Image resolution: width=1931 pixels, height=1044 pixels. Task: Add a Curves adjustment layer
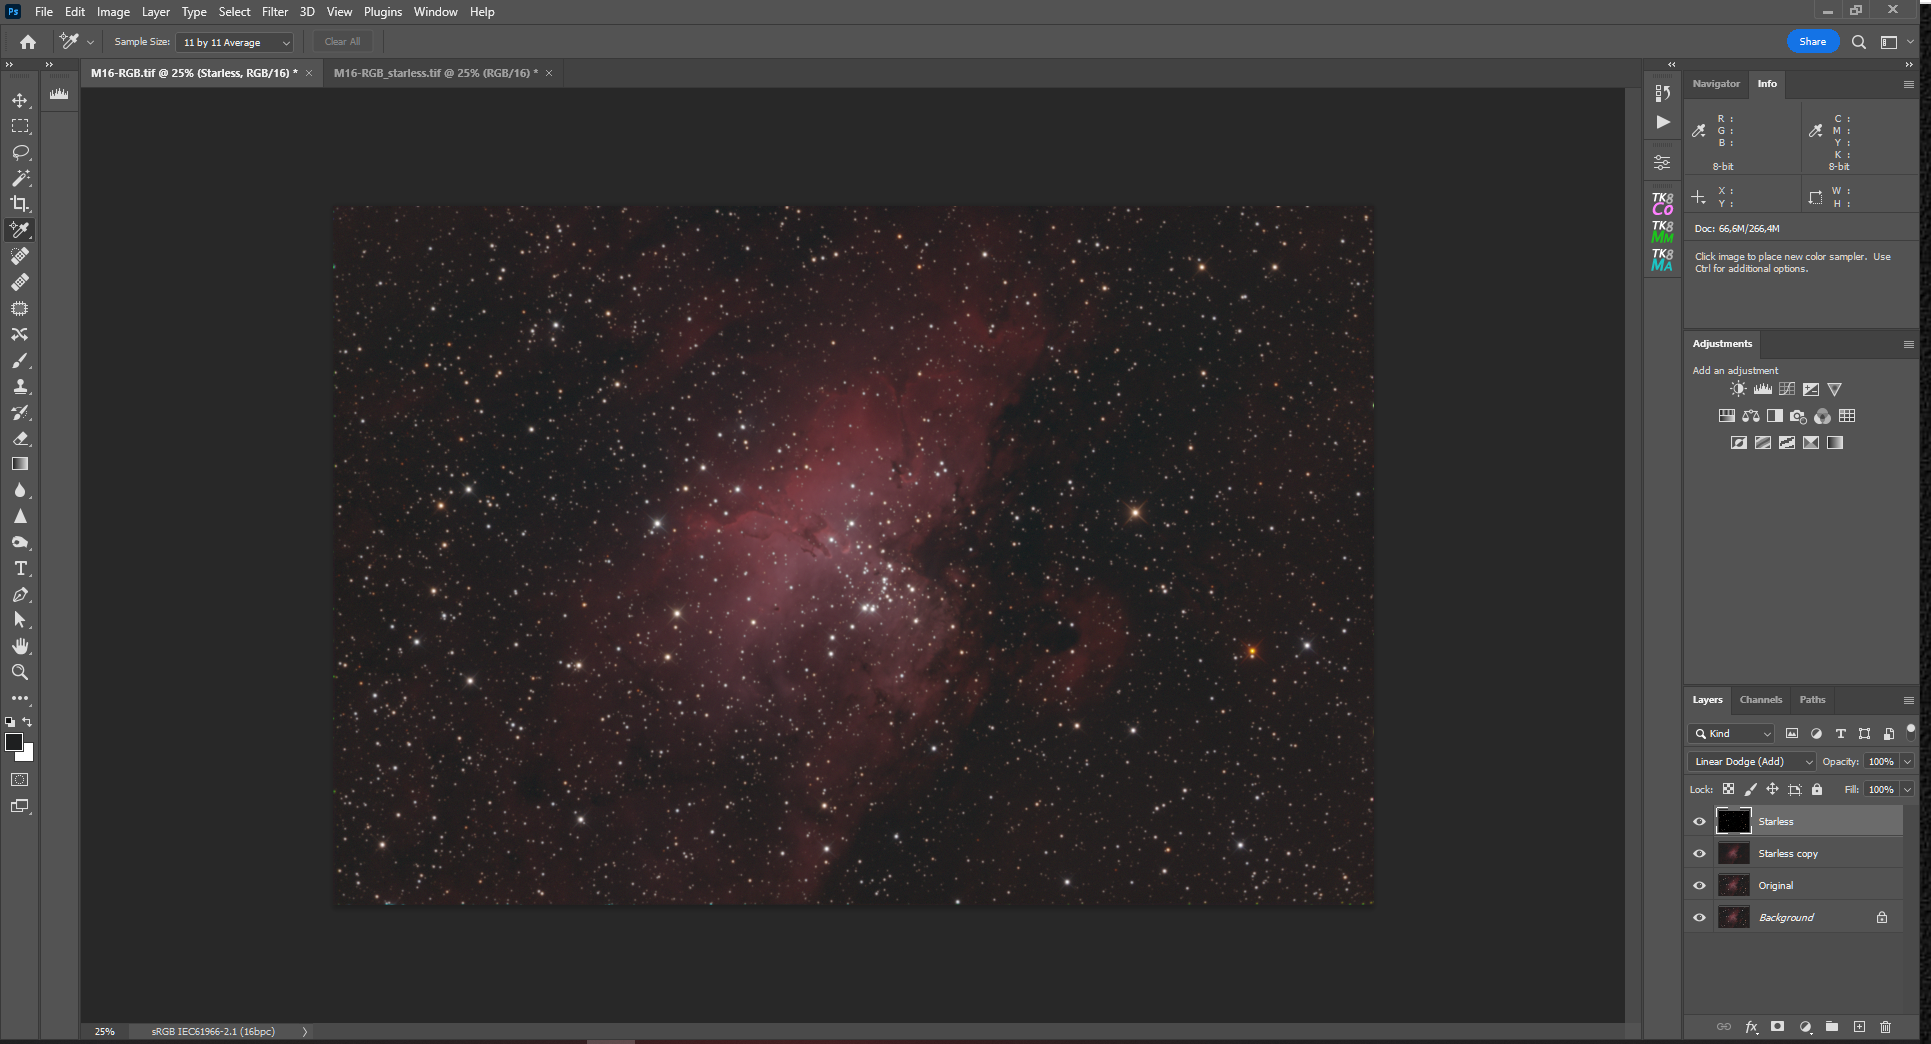1786,389
